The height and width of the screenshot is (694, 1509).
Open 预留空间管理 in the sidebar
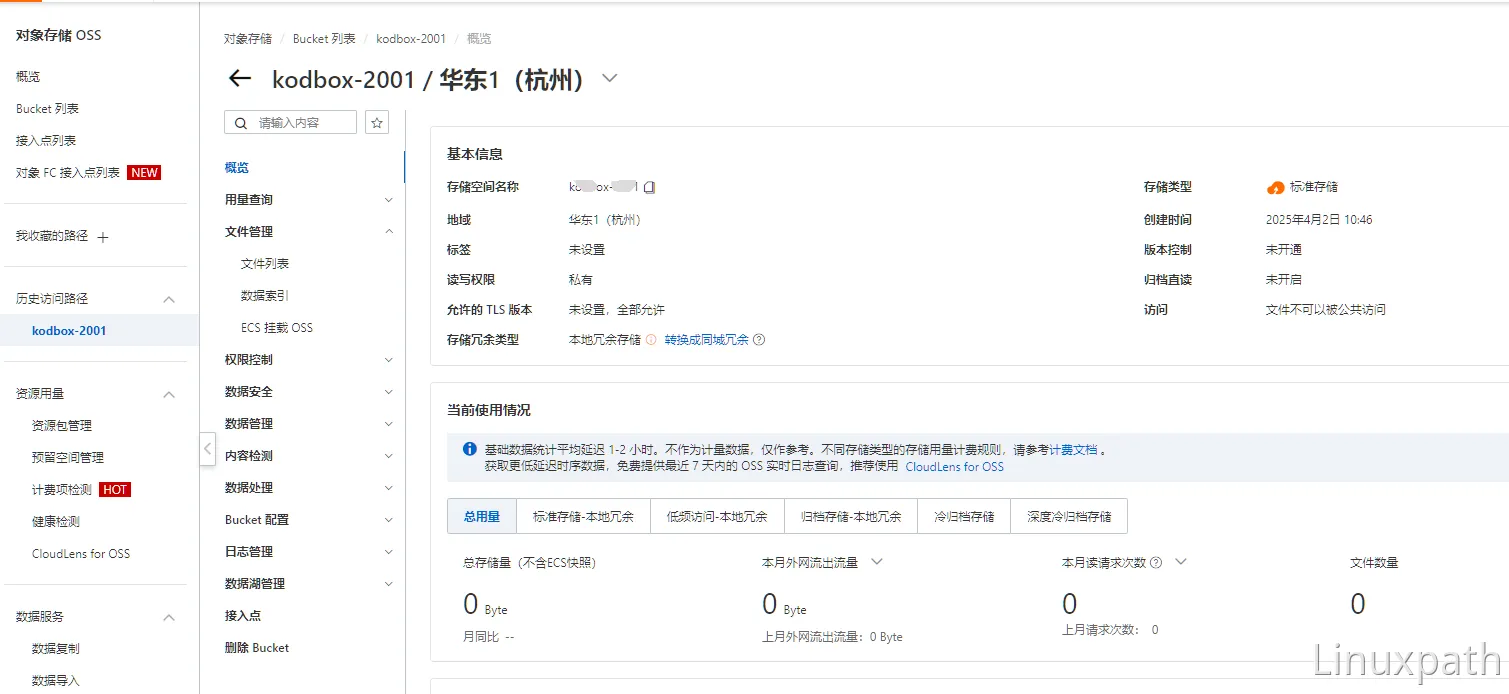[68, 458]
